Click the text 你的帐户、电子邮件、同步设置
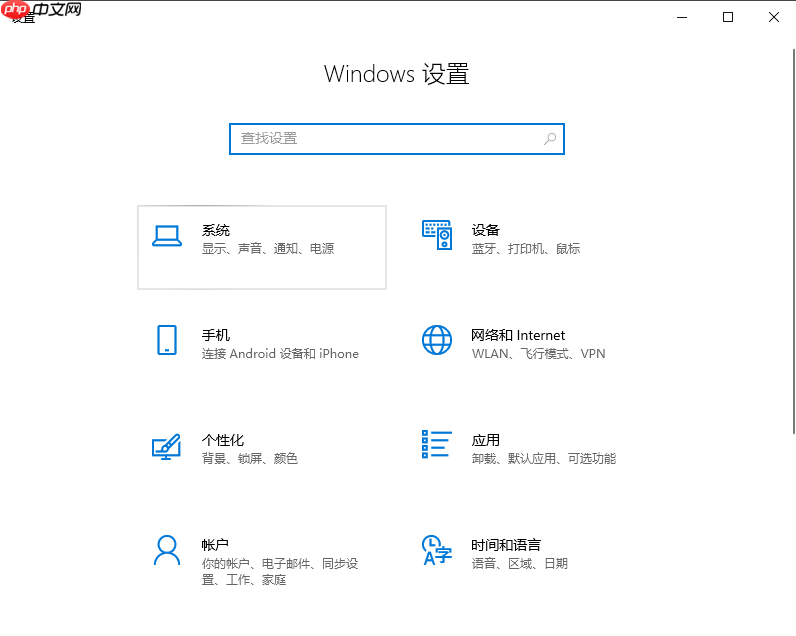 (280, 572)
